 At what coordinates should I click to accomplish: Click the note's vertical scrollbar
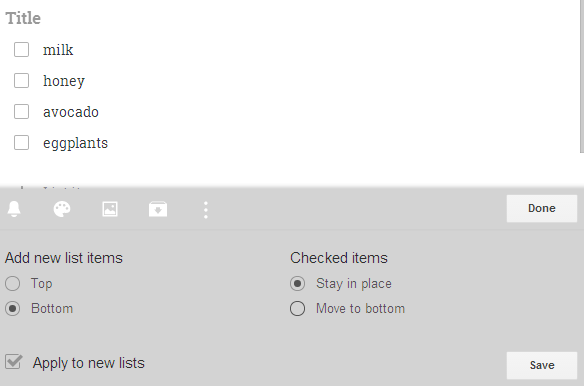(x=582, y=76)
